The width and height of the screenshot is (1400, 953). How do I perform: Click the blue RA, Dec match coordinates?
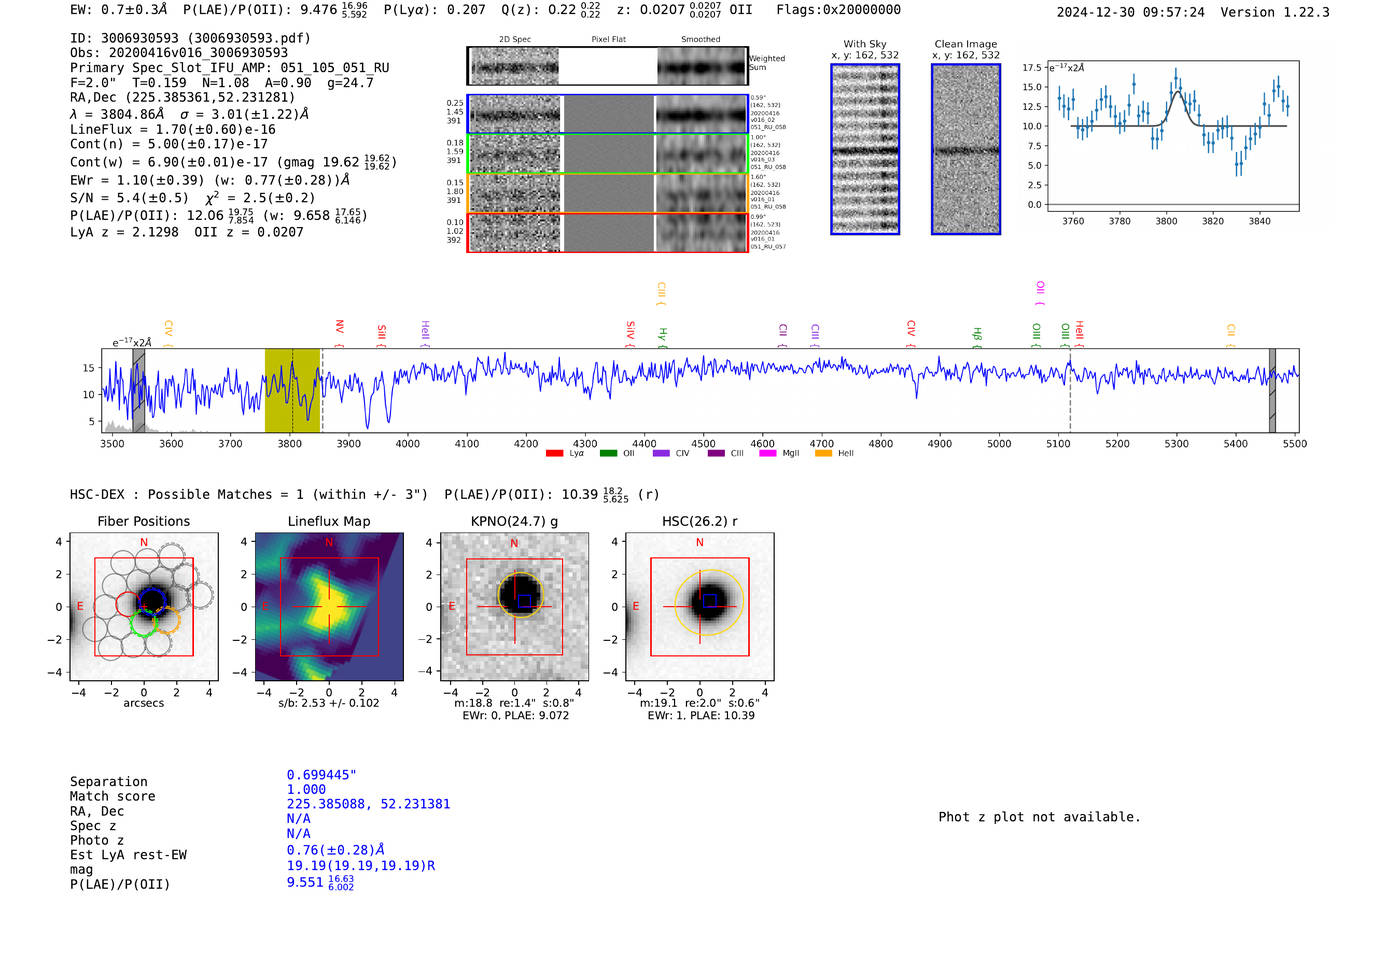(x=368, y=804)
